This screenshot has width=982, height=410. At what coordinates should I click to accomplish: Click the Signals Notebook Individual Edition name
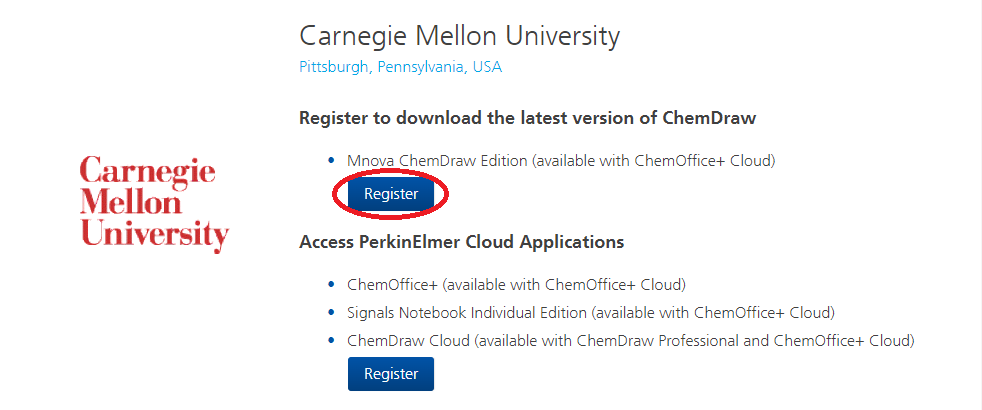pyautogui.click(x=467, y=312)
